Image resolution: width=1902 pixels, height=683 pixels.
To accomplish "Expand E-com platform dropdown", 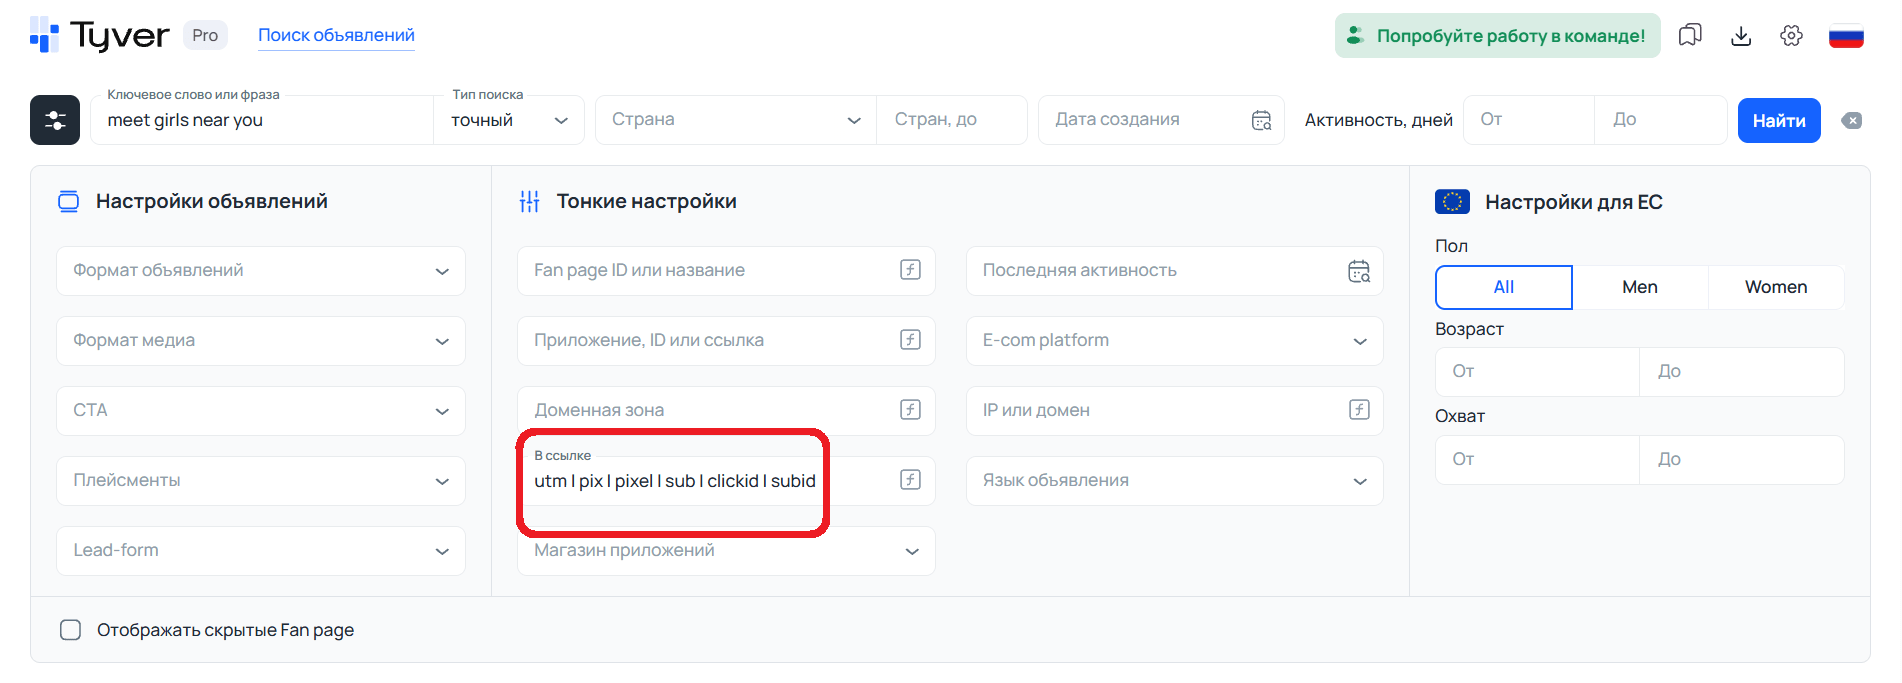I will point(1174,341).
